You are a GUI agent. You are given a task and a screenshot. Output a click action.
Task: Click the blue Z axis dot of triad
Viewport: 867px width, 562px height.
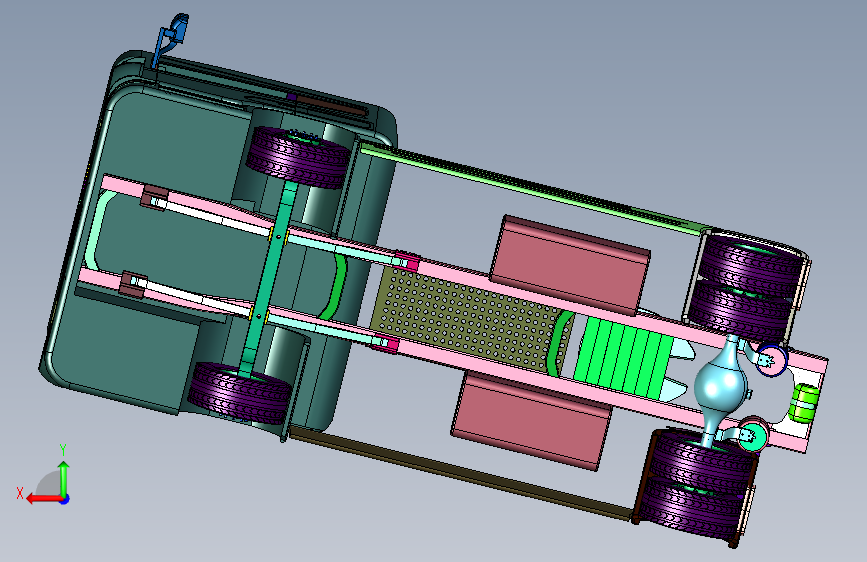coord(65,499)
